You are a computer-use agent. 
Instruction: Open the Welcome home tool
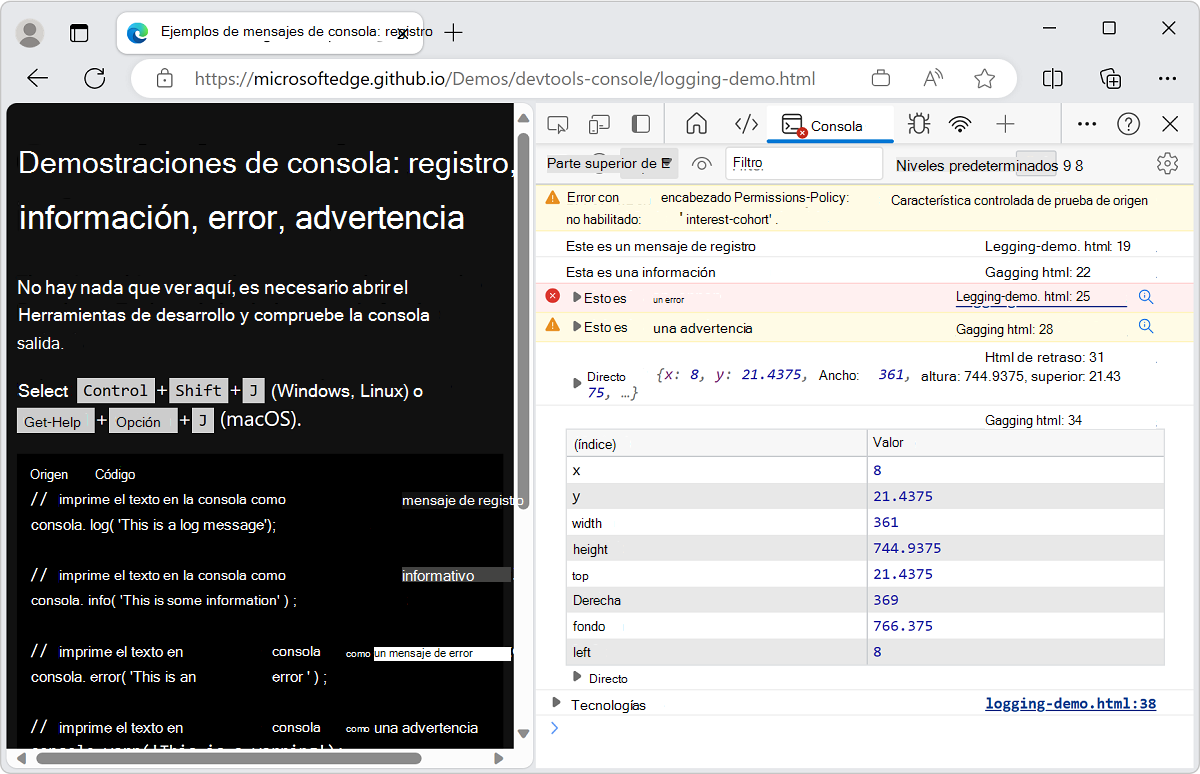coord(696,124)
